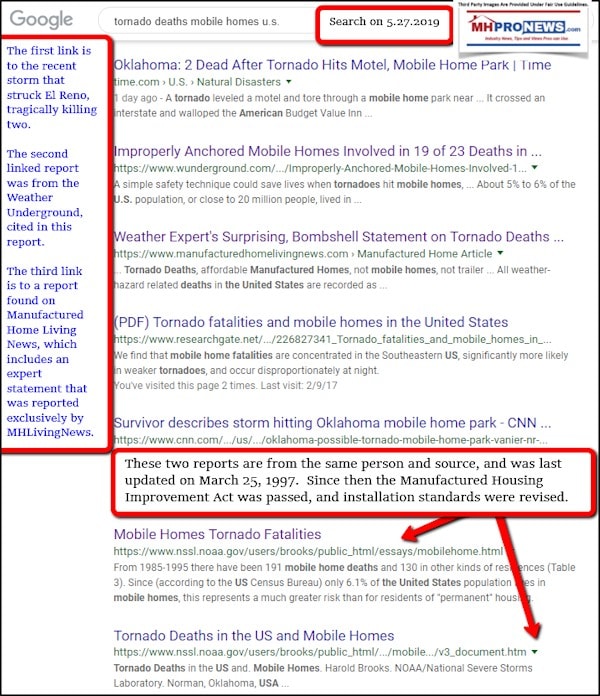
Task: Click the cnn.com URL text
Action: 330,440
